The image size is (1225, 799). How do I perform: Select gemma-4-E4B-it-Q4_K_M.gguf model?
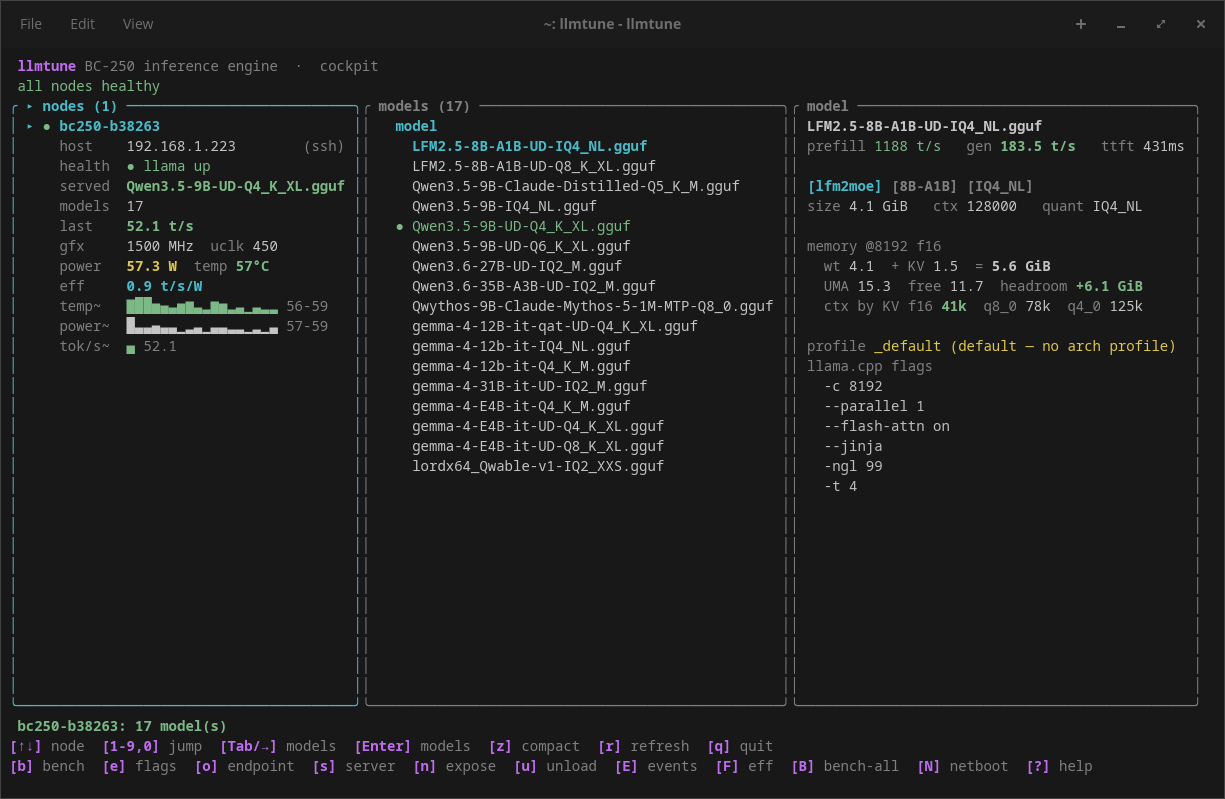point(522,406)
